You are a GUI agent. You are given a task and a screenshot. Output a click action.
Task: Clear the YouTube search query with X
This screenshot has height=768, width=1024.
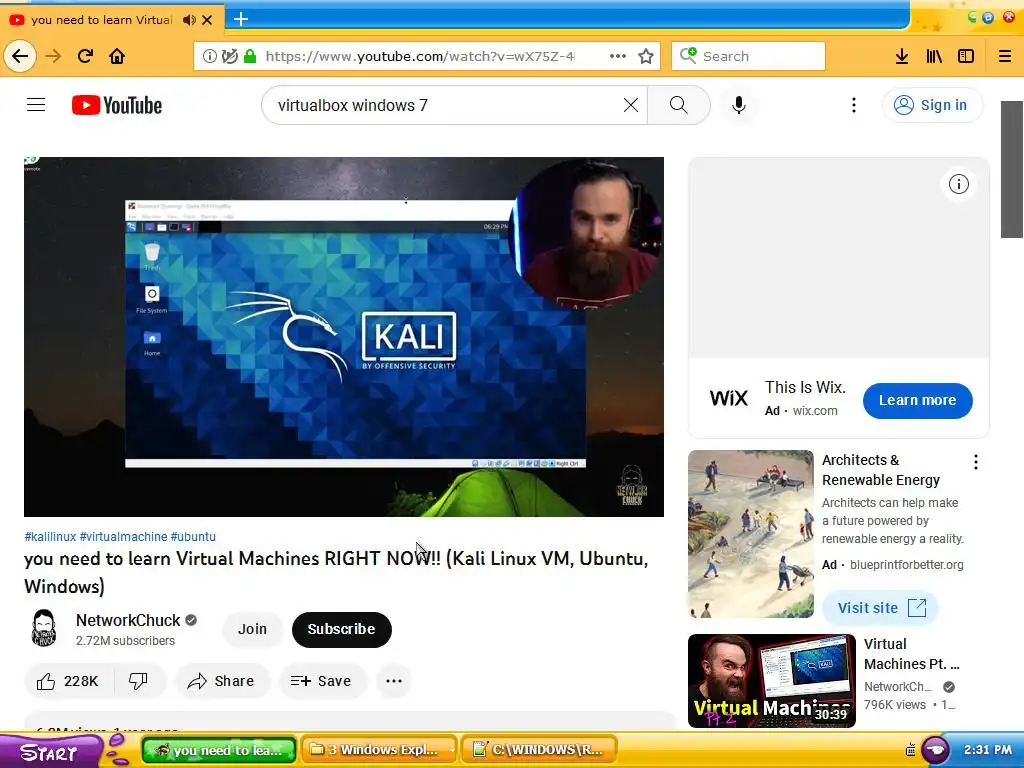[x=631, y=105]
